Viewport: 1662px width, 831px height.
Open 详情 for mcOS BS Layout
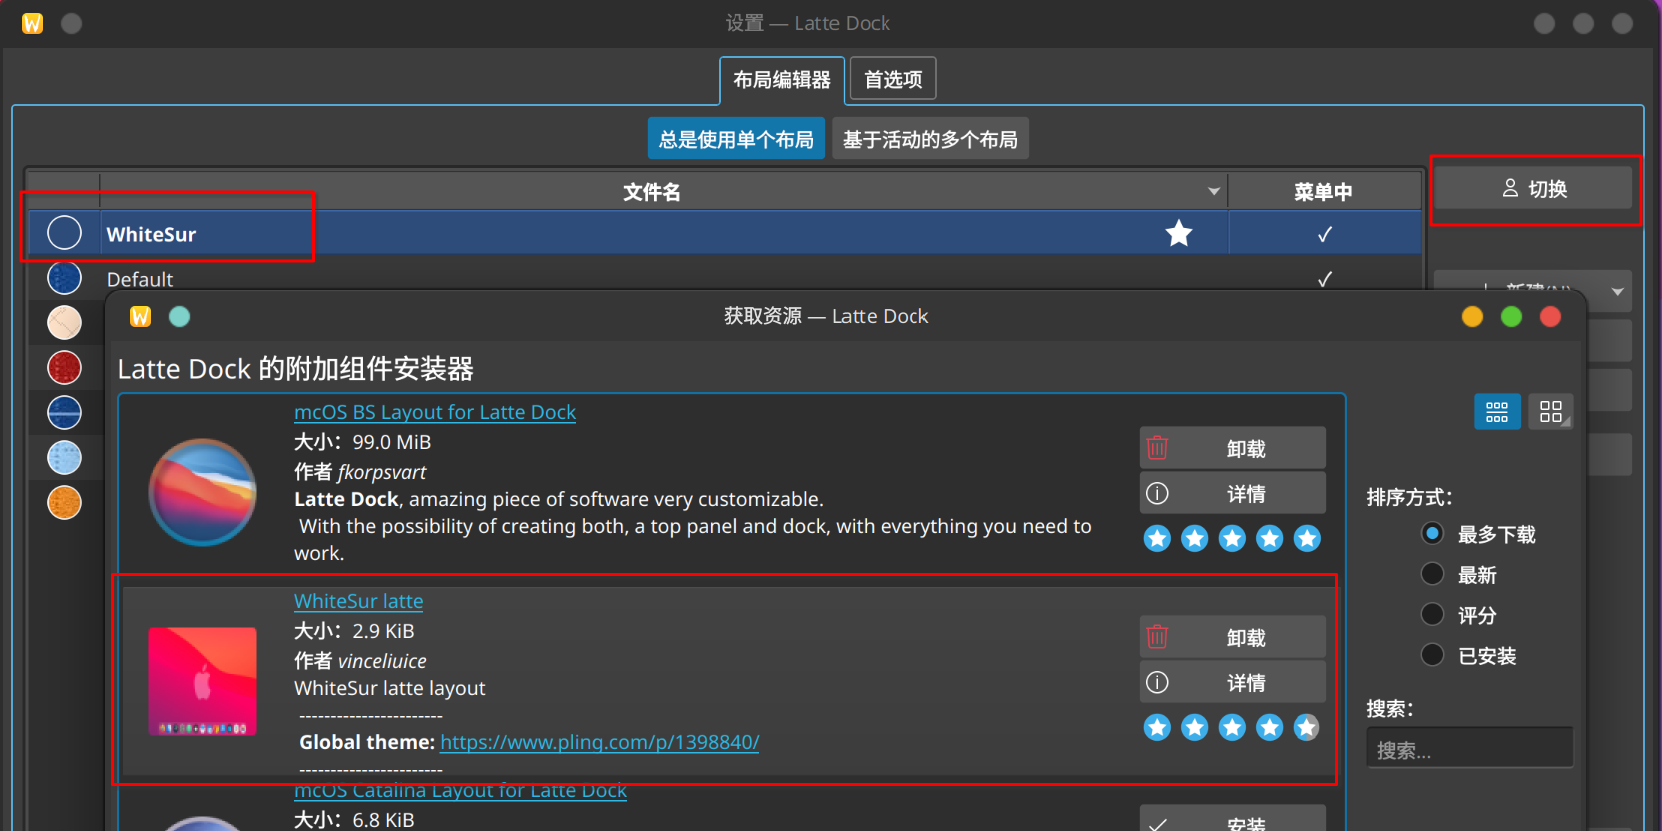[1233, 493]
